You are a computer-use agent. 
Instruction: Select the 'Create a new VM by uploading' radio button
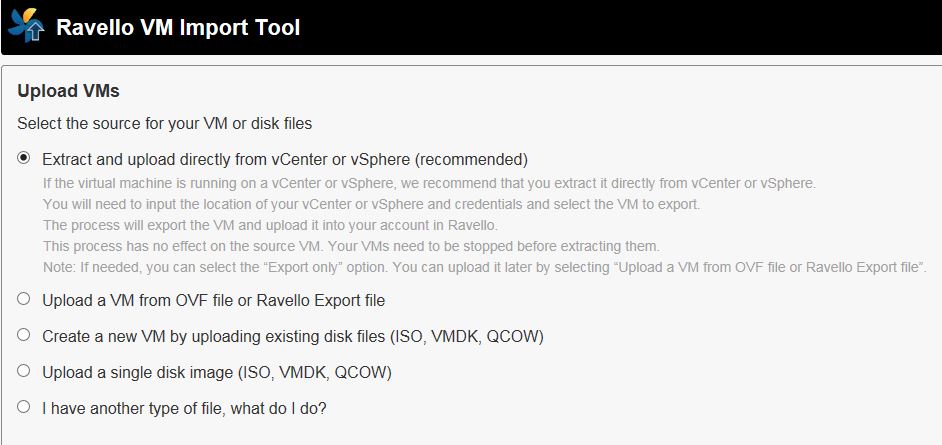click(23, 335)
